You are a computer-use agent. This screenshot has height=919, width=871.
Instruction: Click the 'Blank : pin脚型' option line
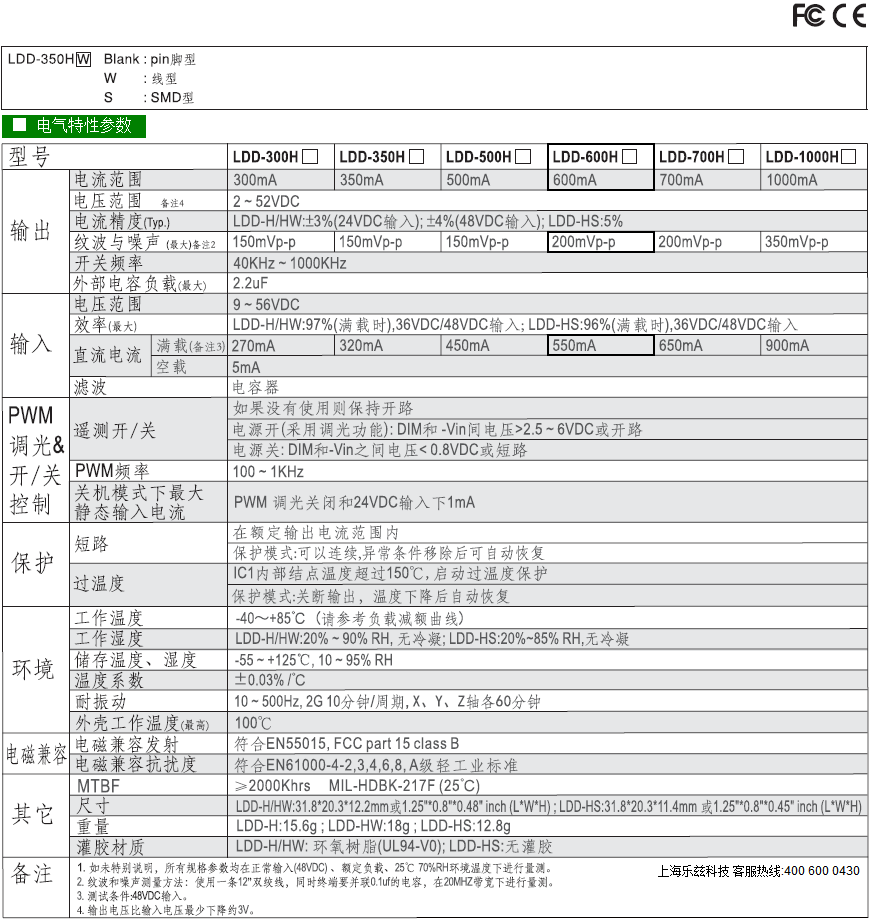click(x=149, y=59)
